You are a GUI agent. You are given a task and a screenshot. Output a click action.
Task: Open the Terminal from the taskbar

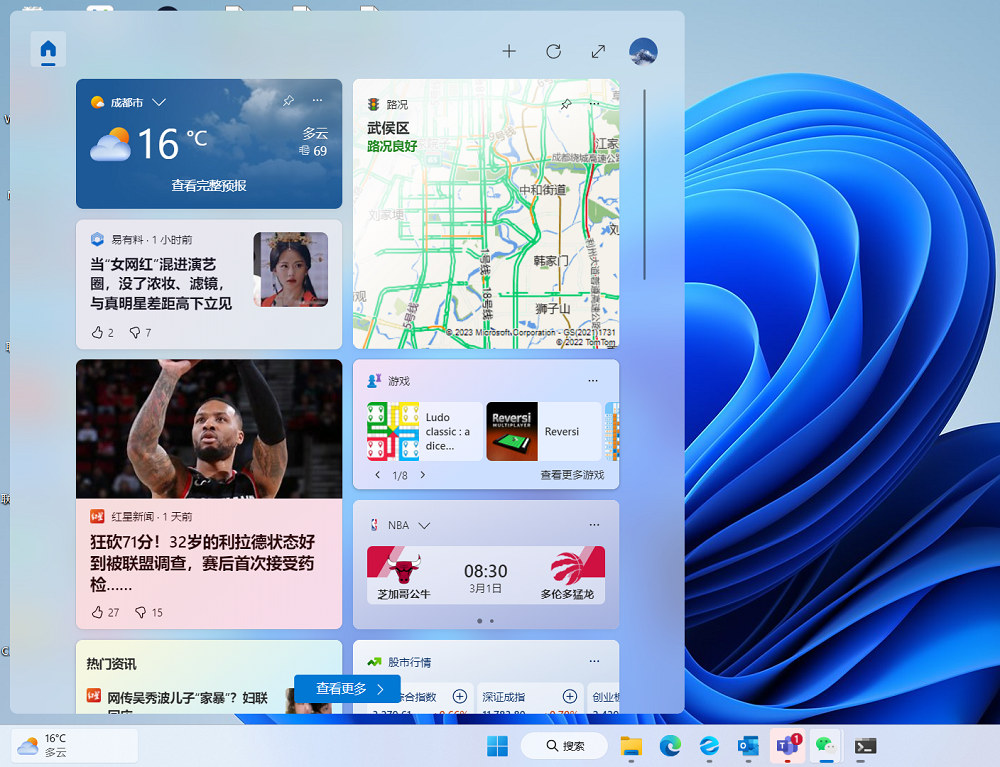pos(865,745)
